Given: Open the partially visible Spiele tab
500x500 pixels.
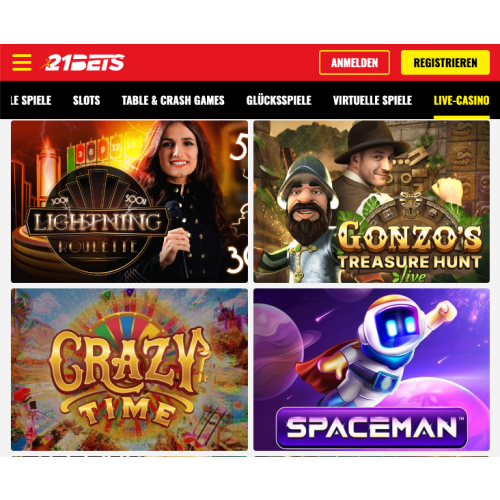Looking at the screenshot, I should 31,100.
